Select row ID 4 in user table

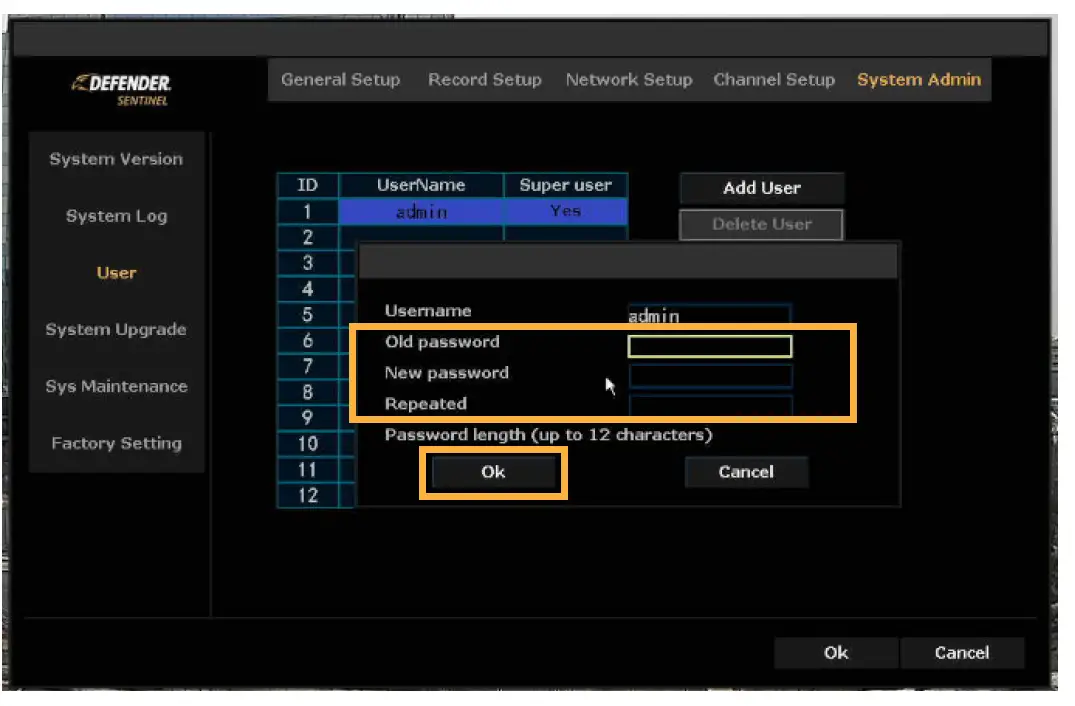tap(307, 289)
